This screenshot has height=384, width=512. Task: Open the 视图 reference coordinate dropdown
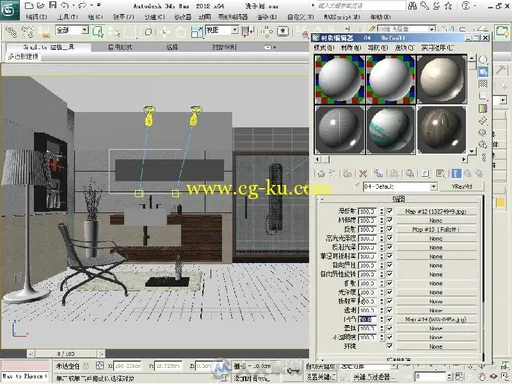(x=235, y=30)
